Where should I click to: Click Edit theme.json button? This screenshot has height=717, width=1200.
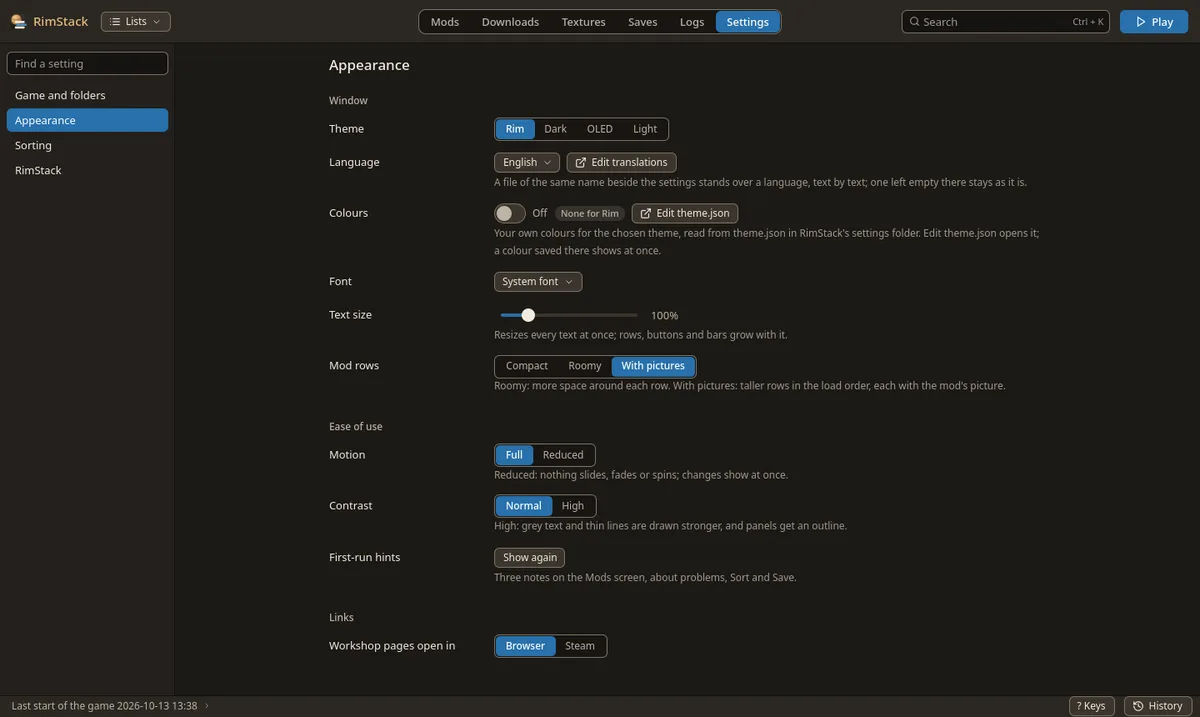pos(685,213)
